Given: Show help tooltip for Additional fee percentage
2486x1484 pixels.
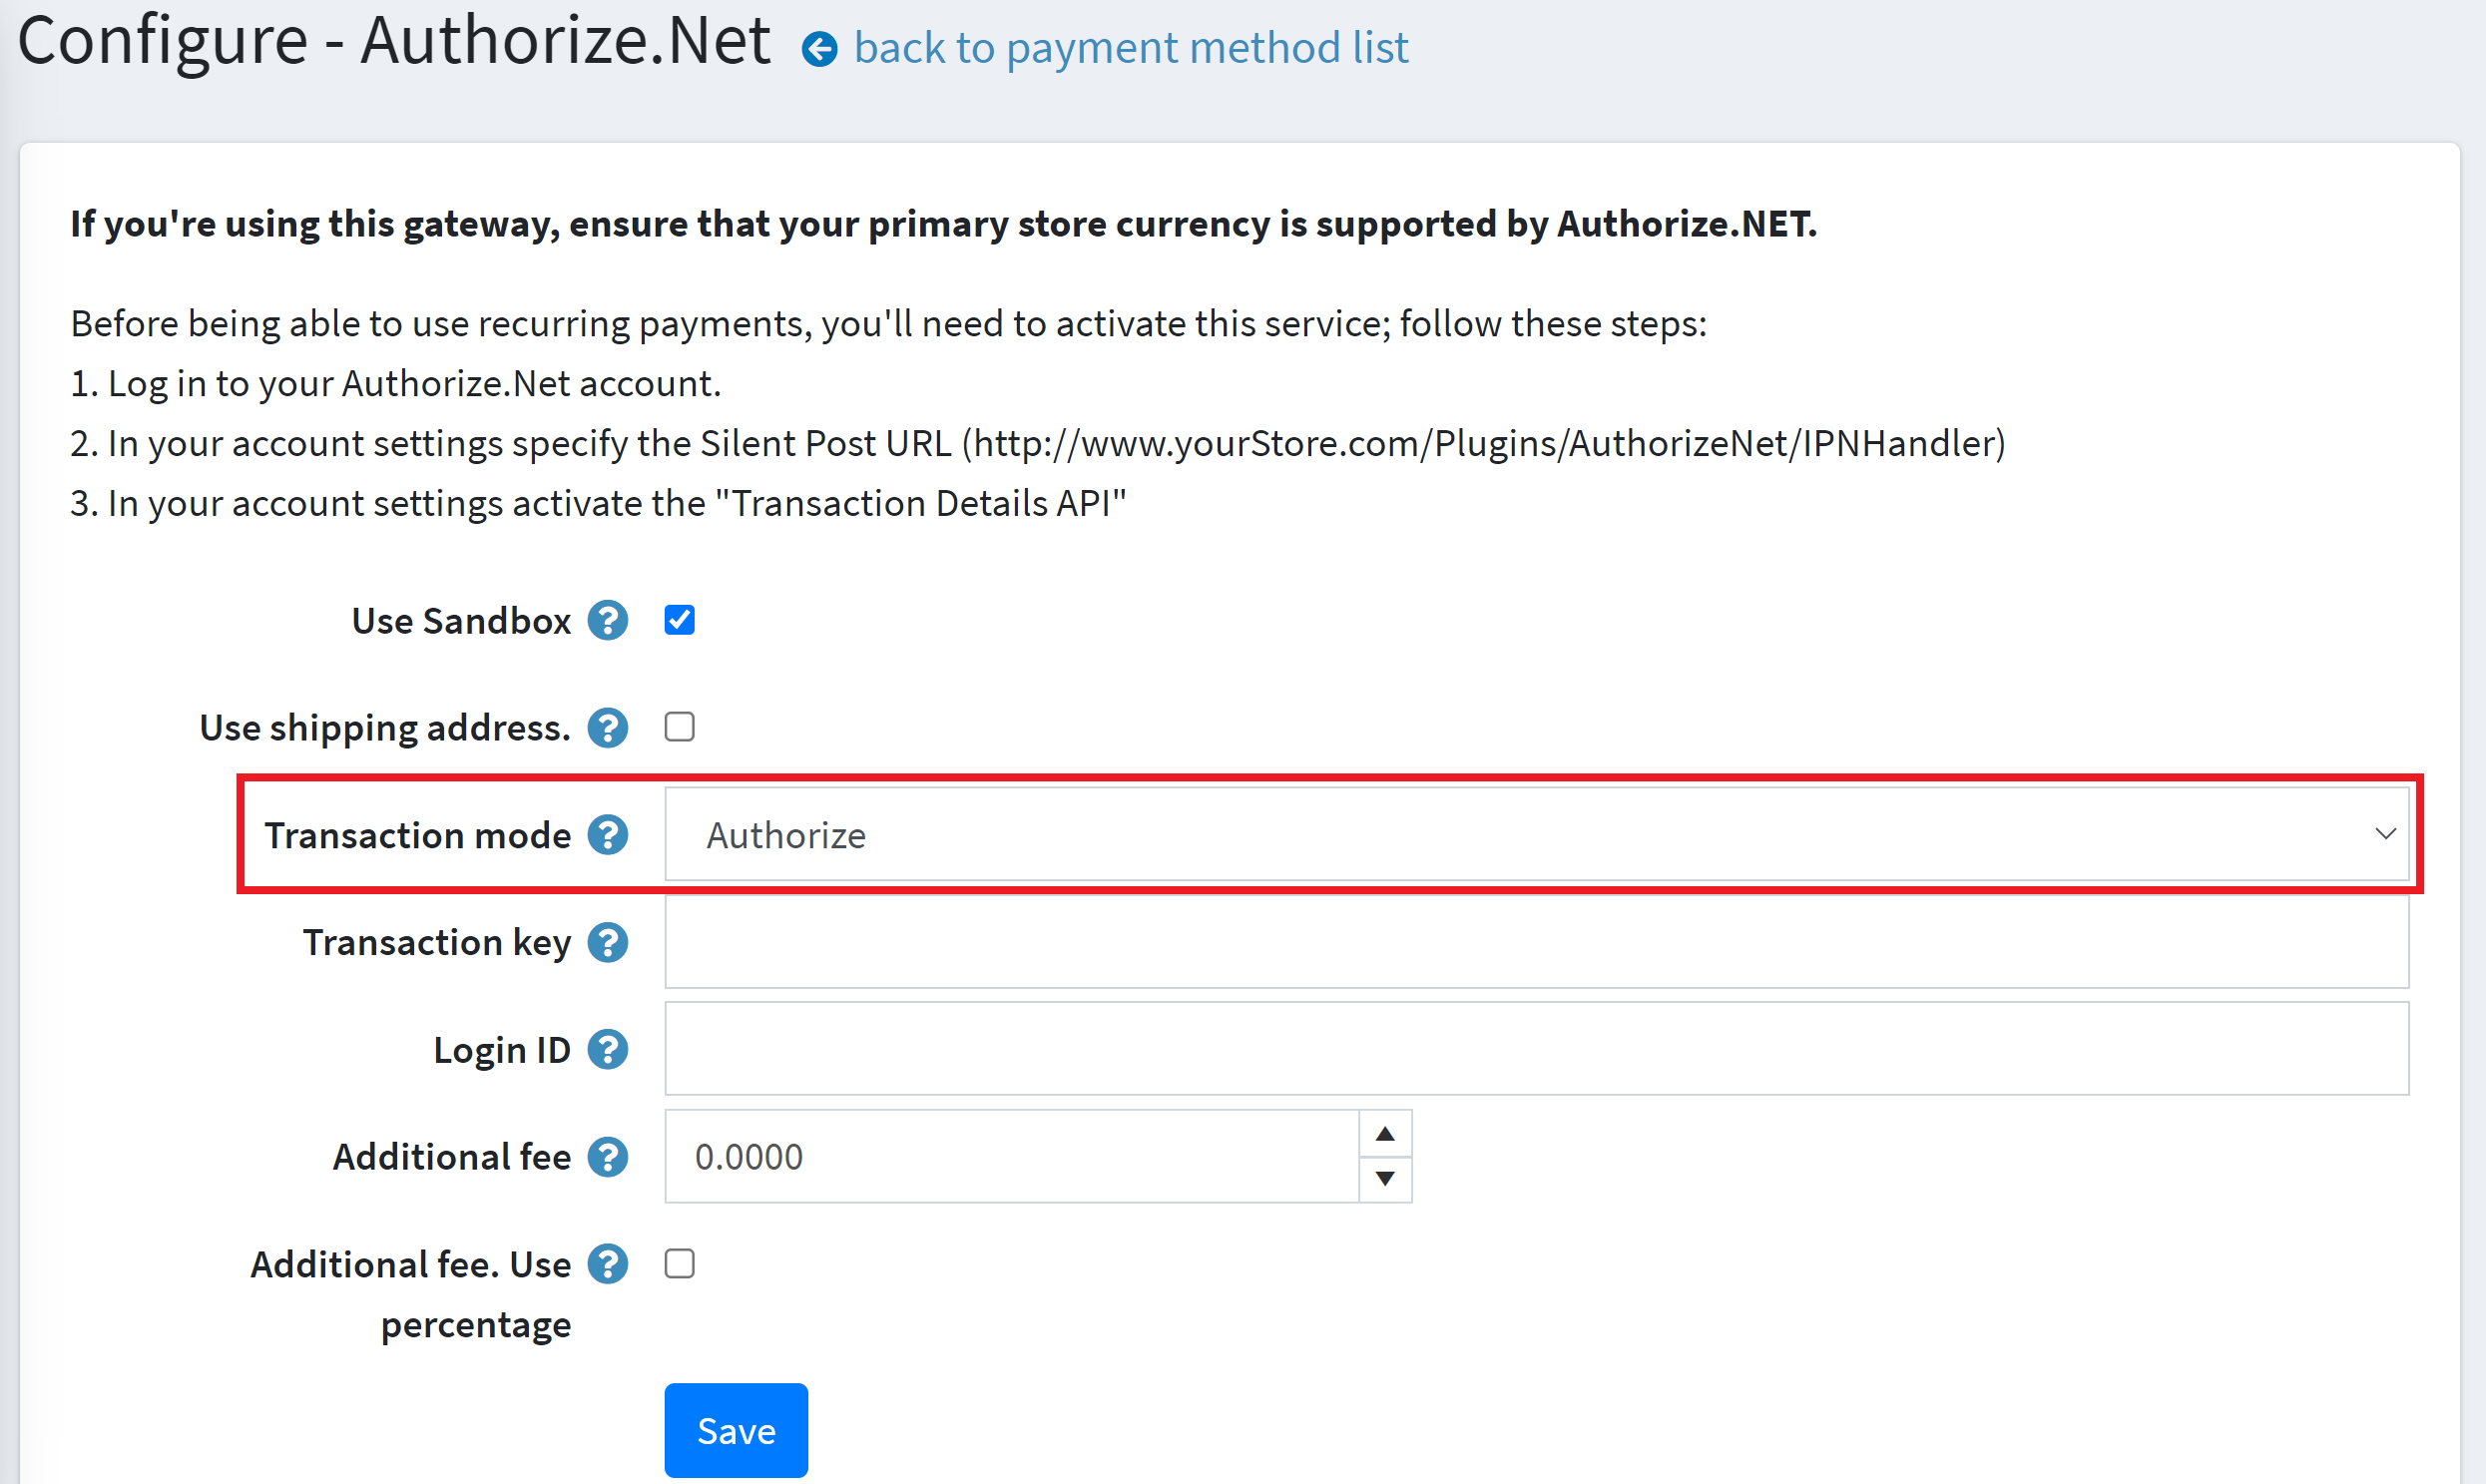Looking at the screenshot, I should point(608,1264).
